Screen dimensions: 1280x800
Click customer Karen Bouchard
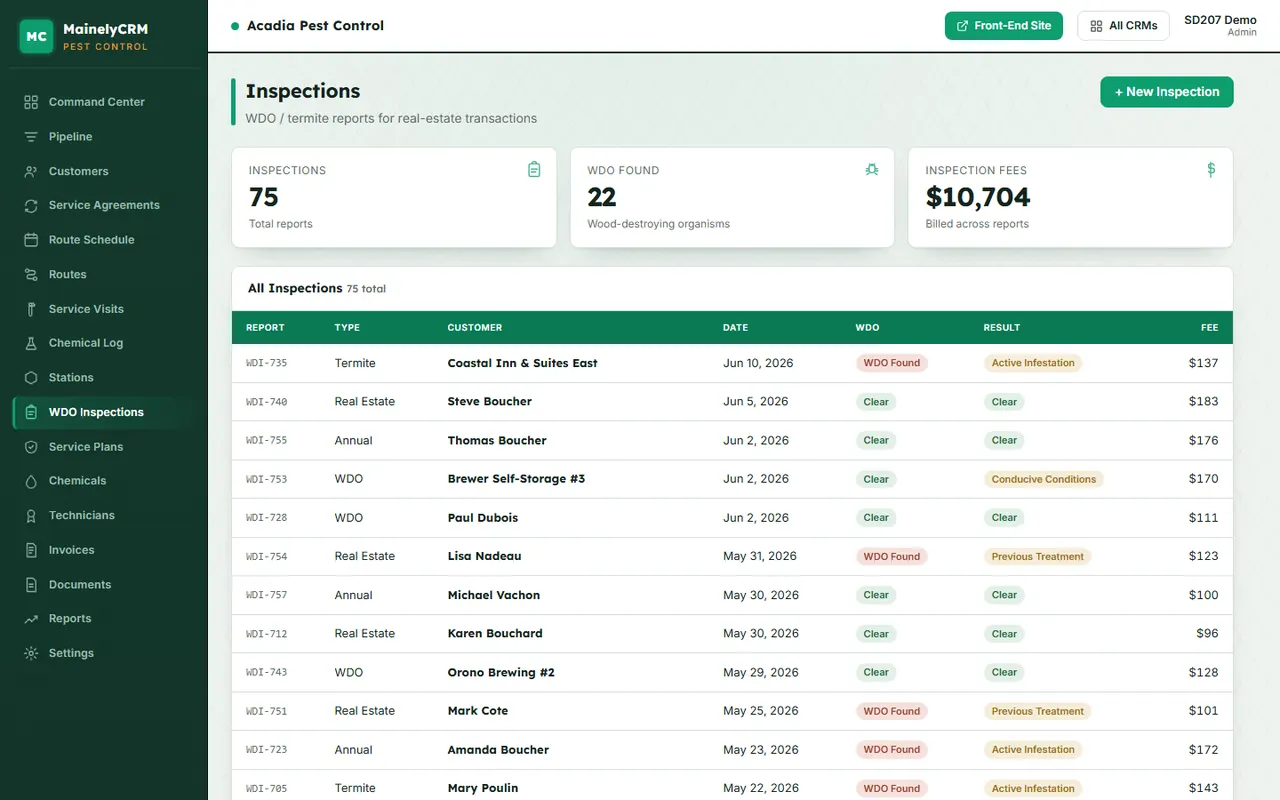495,634
